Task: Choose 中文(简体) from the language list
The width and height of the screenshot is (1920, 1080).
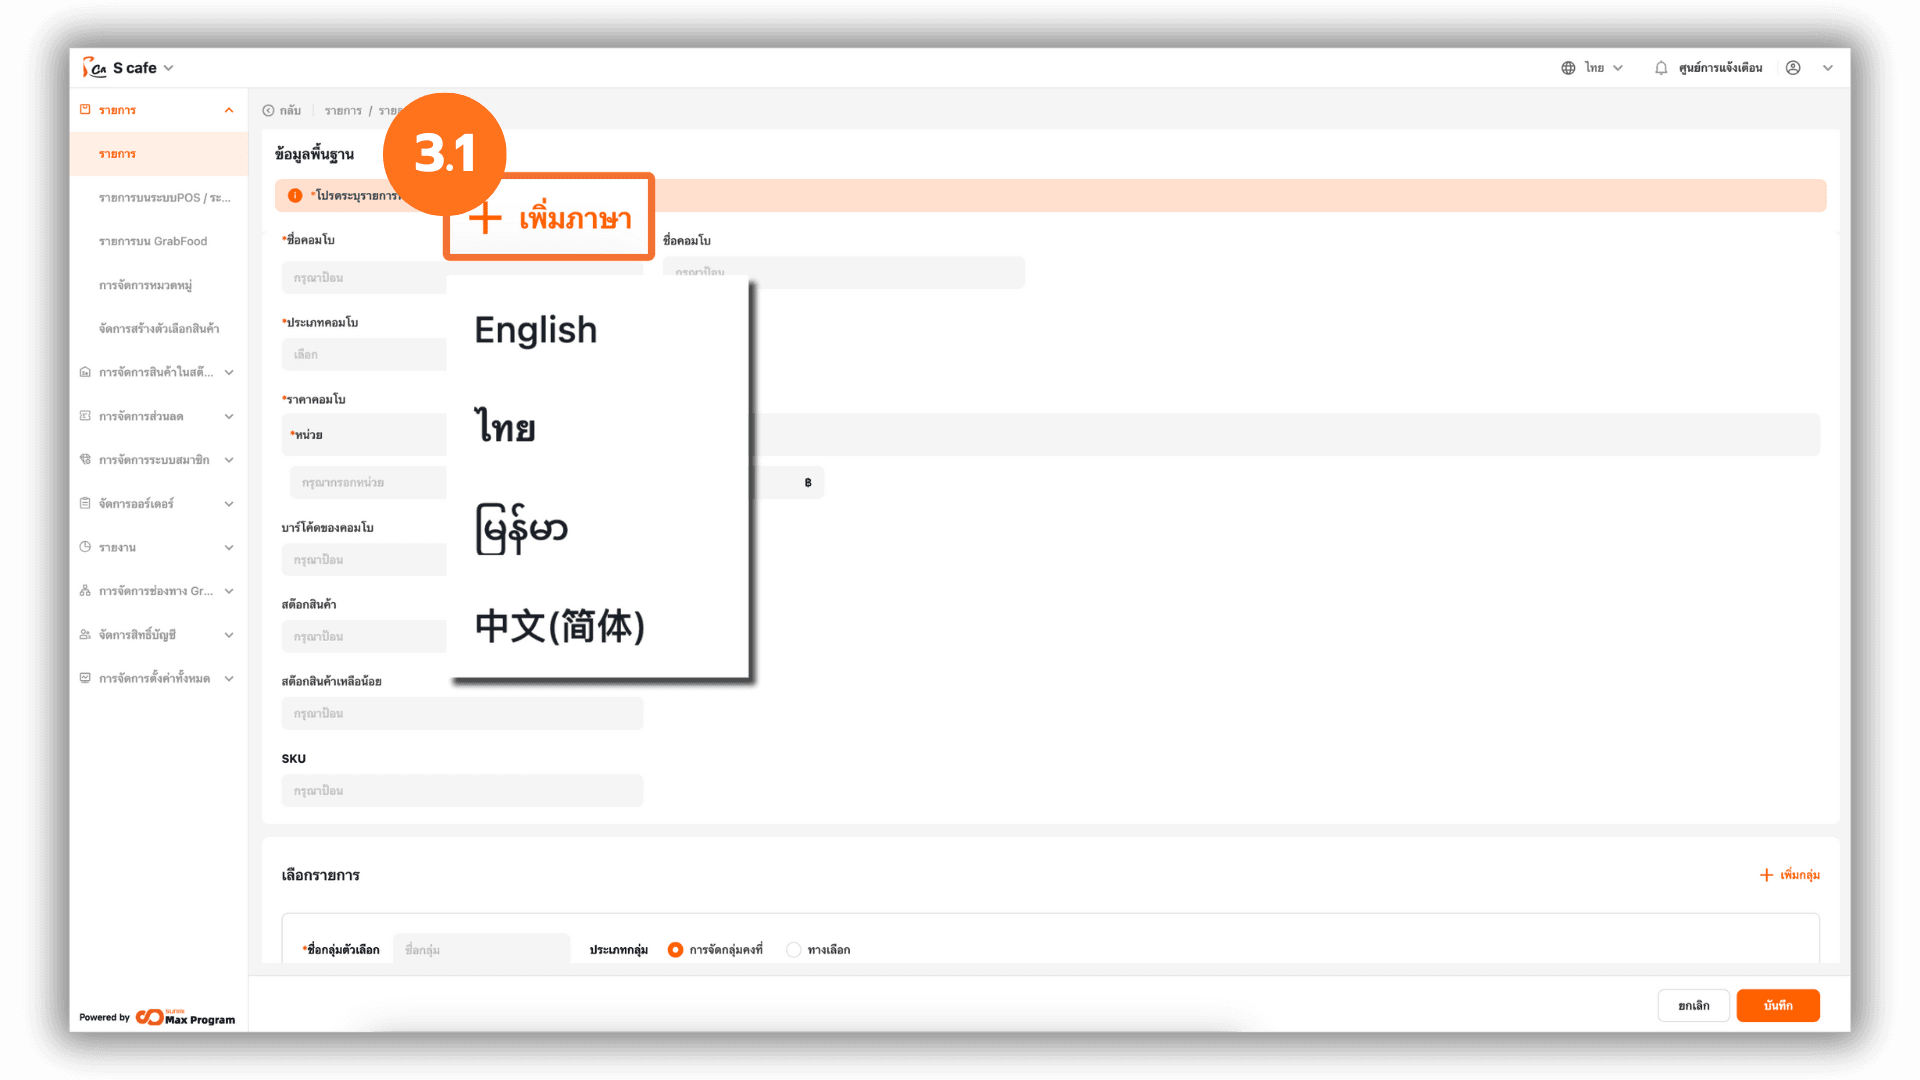Action: coord(559,627)
